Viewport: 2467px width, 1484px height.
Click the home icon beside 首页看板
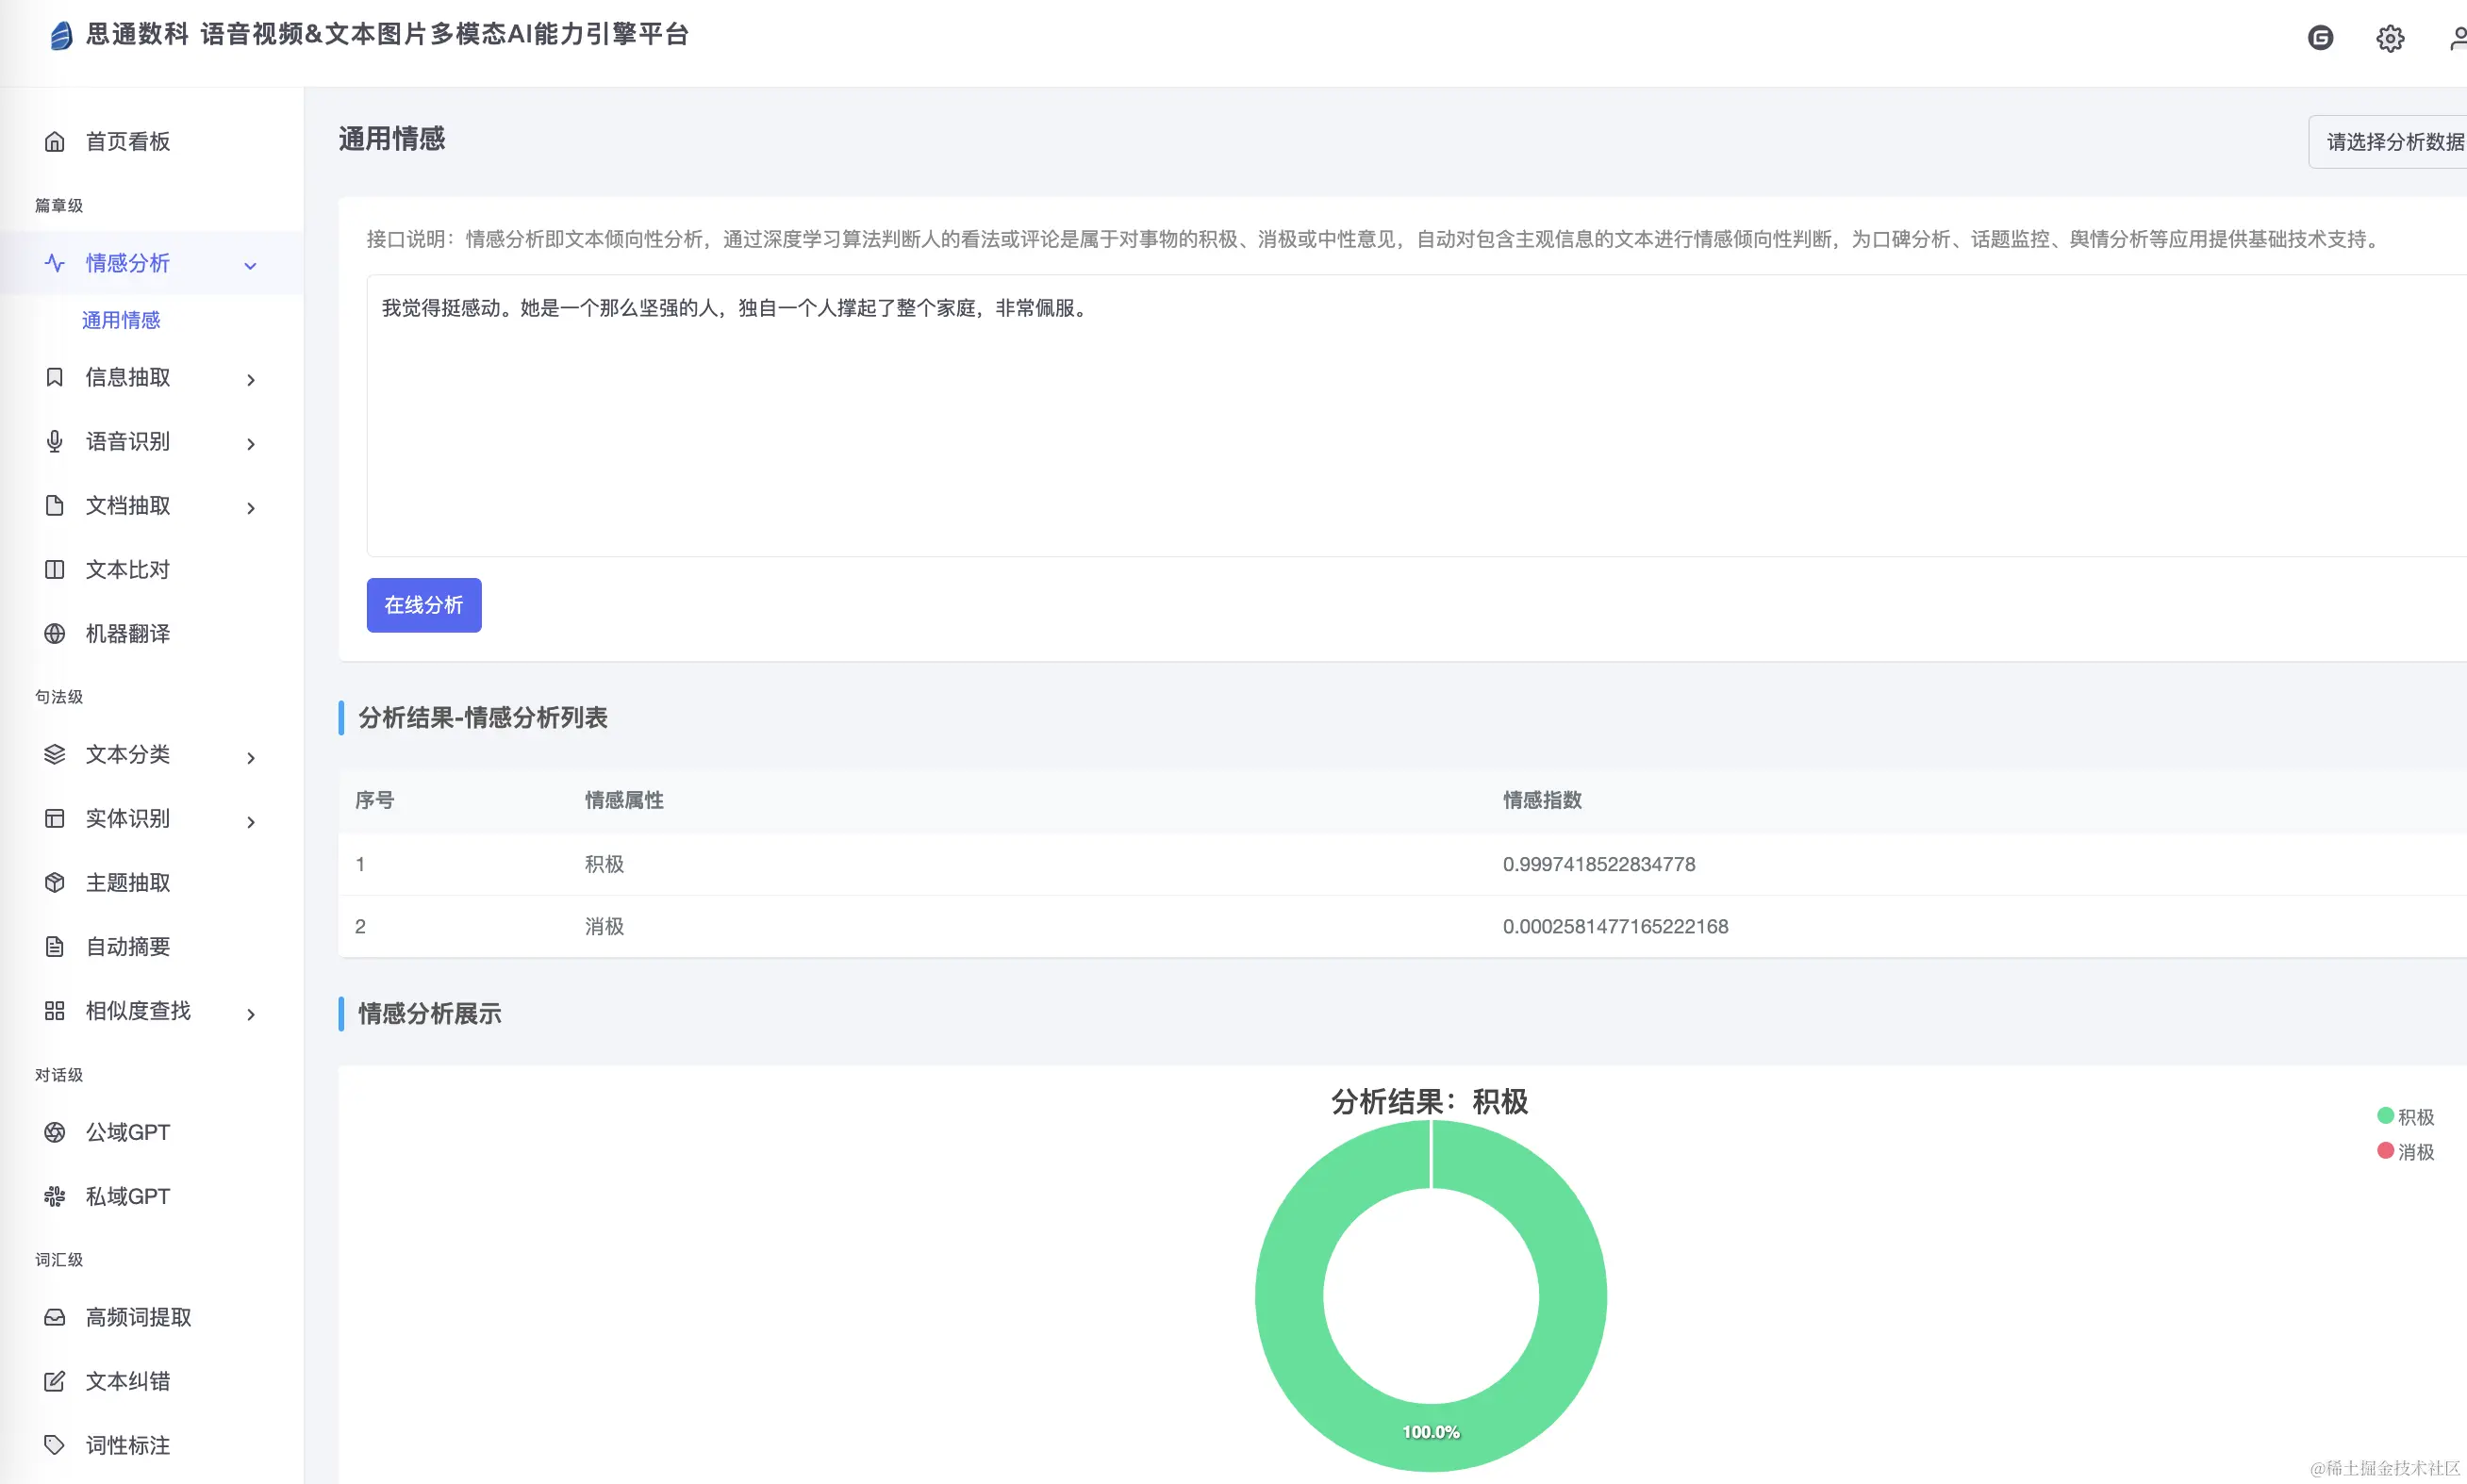(x=55, y=142)
